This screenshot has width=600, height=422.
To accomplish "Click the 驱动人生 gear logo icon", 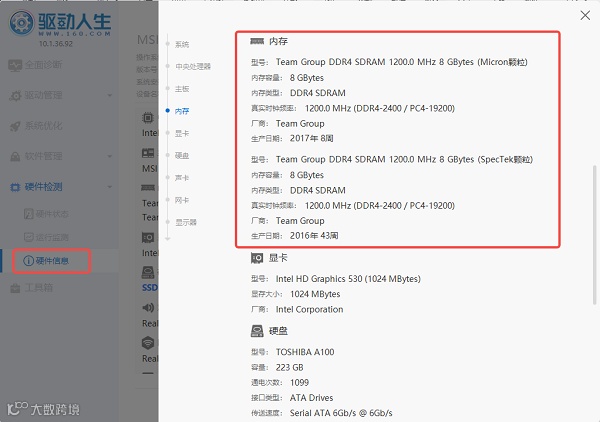I will pos(21,23).
